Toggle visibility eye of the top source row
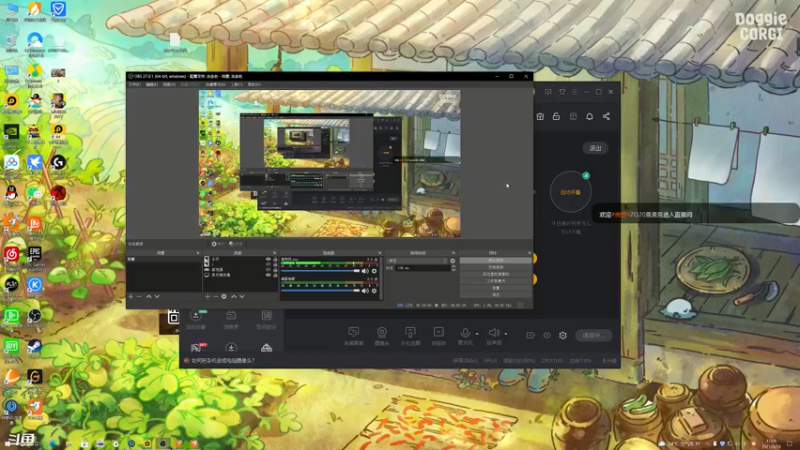Screen dimensions: 800x450 click(268, 259)
